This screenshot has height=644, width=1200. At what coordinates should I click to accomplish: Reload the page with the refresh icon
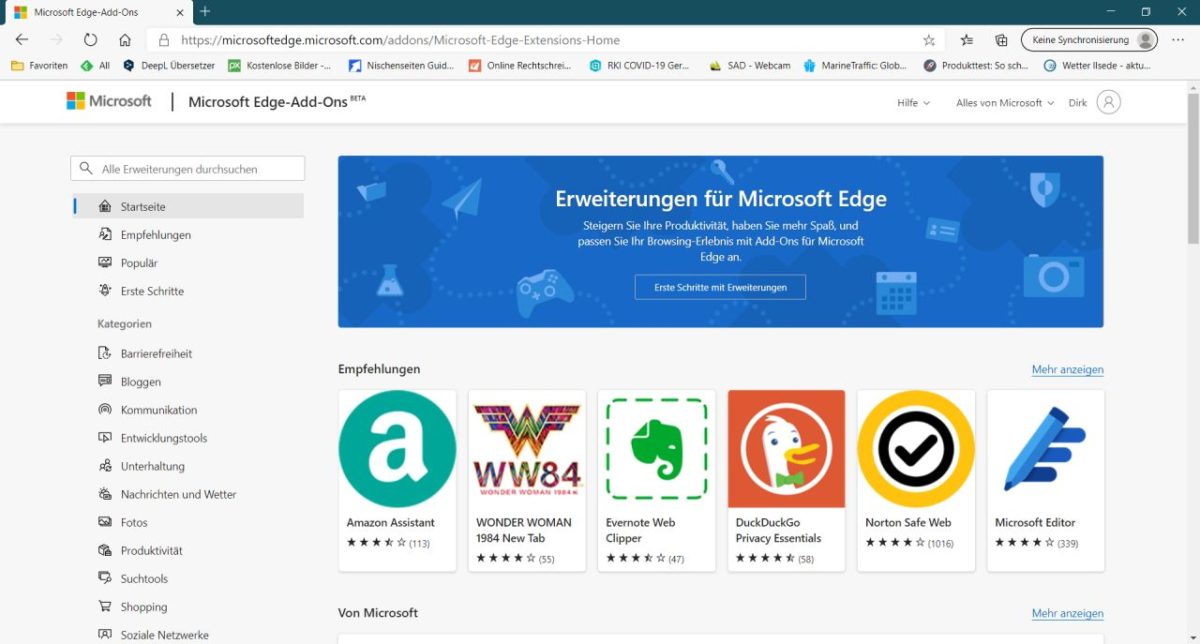coord(90,39)
